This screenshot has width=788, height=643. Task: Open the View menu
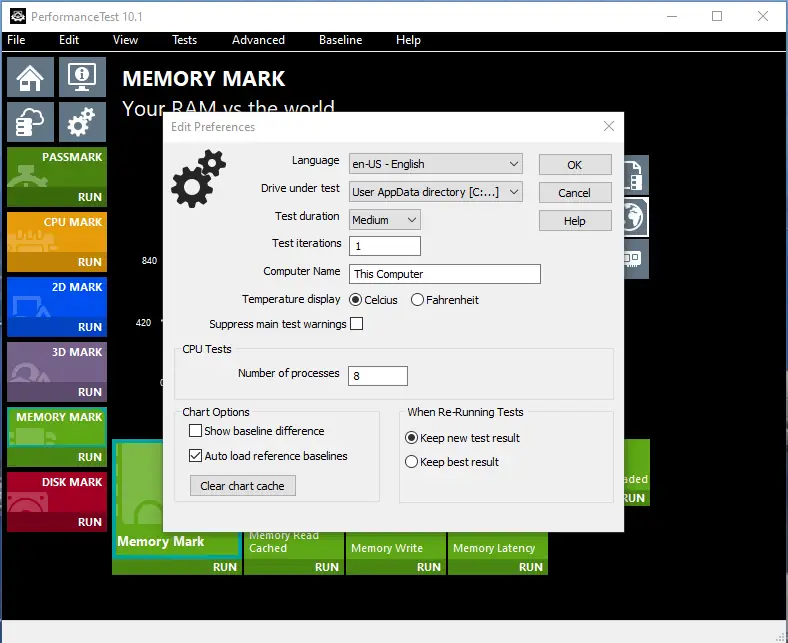coord(125,40)
